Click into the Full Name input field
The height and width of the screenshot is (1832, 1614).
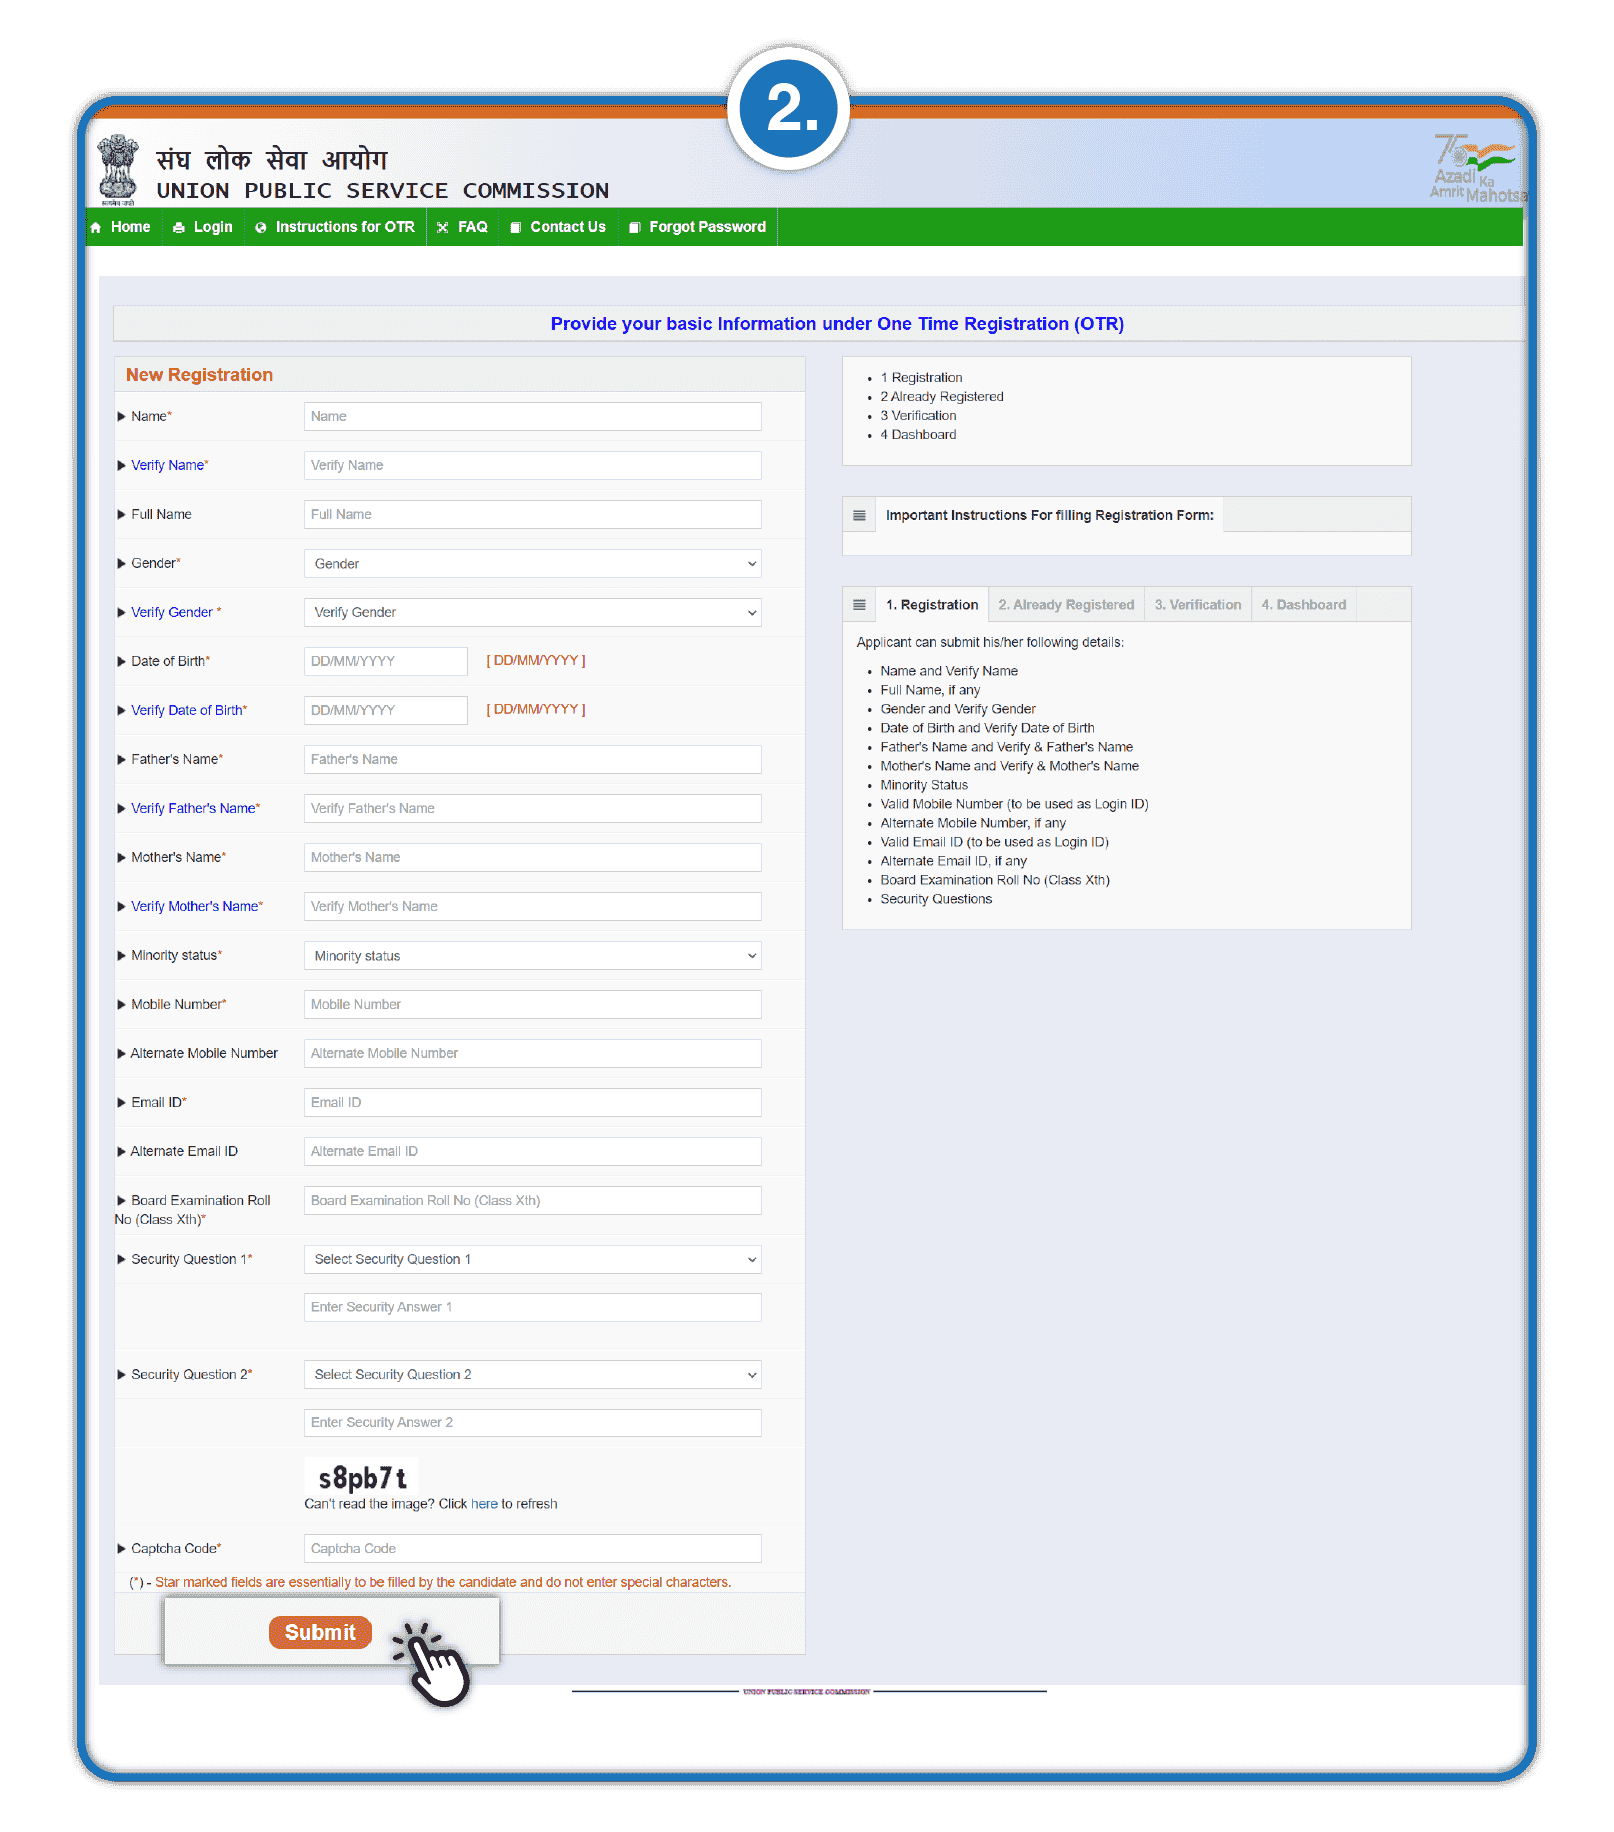coord(533,515)
